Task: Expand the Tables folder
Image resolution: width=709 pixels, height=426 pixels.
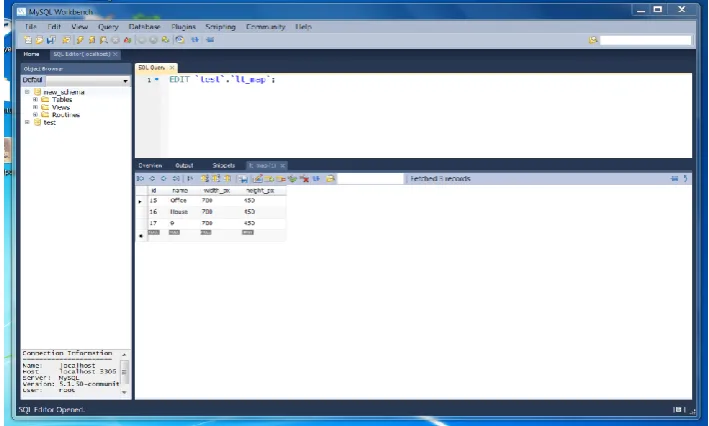Action: [x=35, y=99]
